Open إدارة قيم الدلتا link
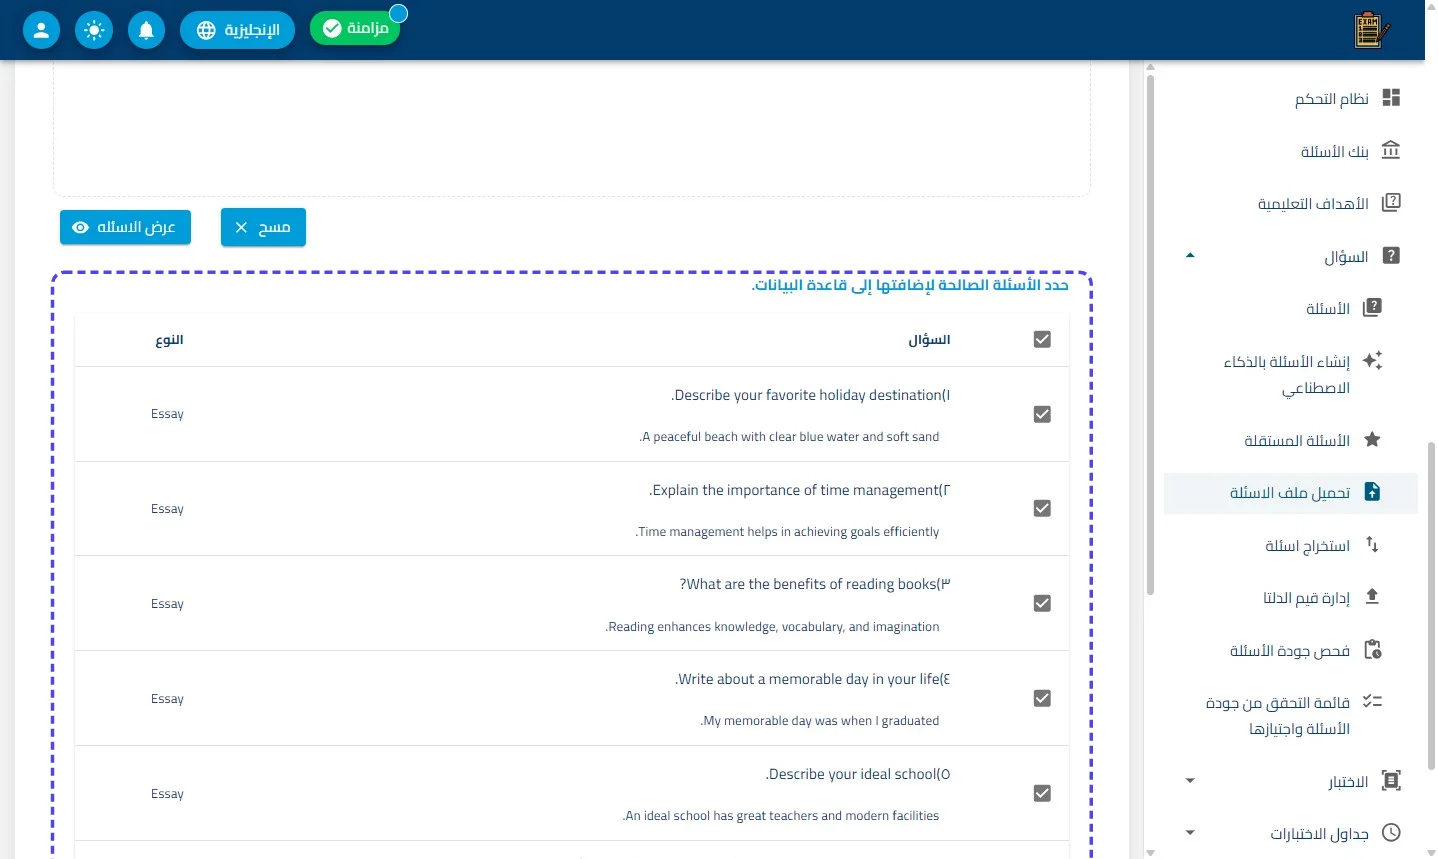Image resolution: width=1438 pixels, height=859 pixels. pyautogui.click(x=1307, y=598)
